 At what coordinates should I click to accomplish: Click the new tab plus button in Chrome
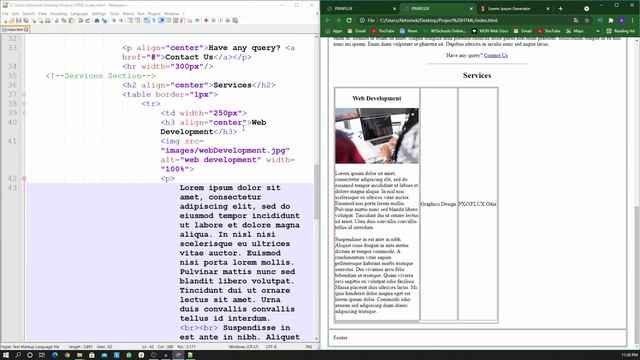pyautogui.click(x=560, y=8)
